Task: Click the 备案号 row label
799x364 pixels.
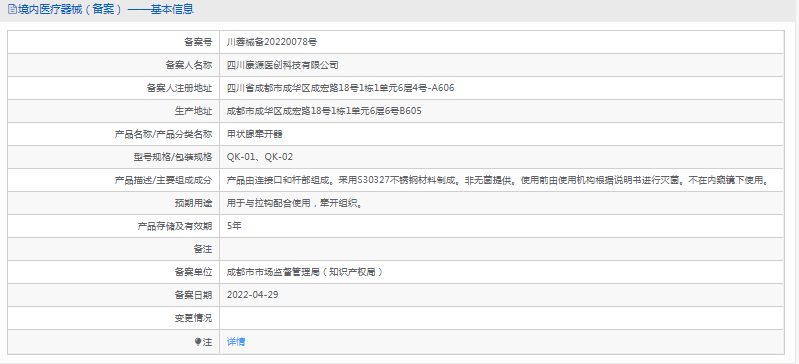Action: click(198, 42)
